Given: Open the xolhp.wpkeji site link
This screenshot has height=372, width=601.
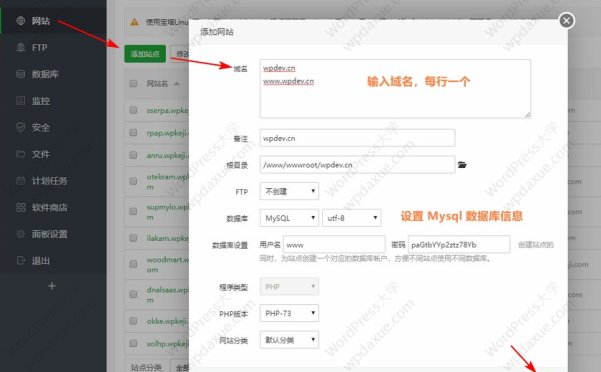Looking at the screenshot, I should 167,343.
